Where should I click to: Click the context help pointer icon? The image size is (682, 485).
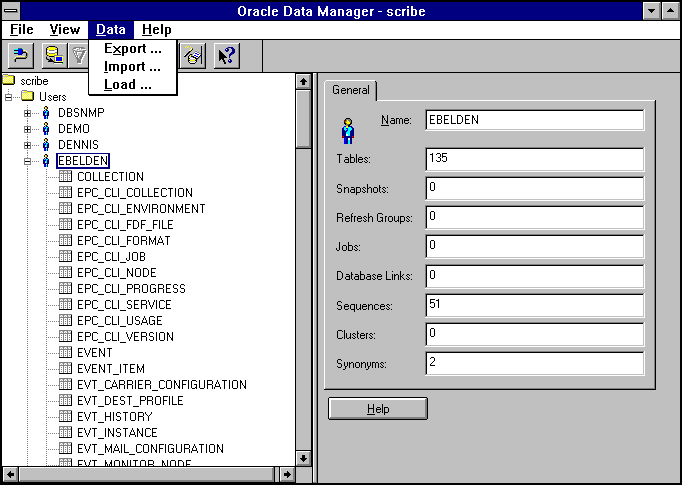(226, 55)
